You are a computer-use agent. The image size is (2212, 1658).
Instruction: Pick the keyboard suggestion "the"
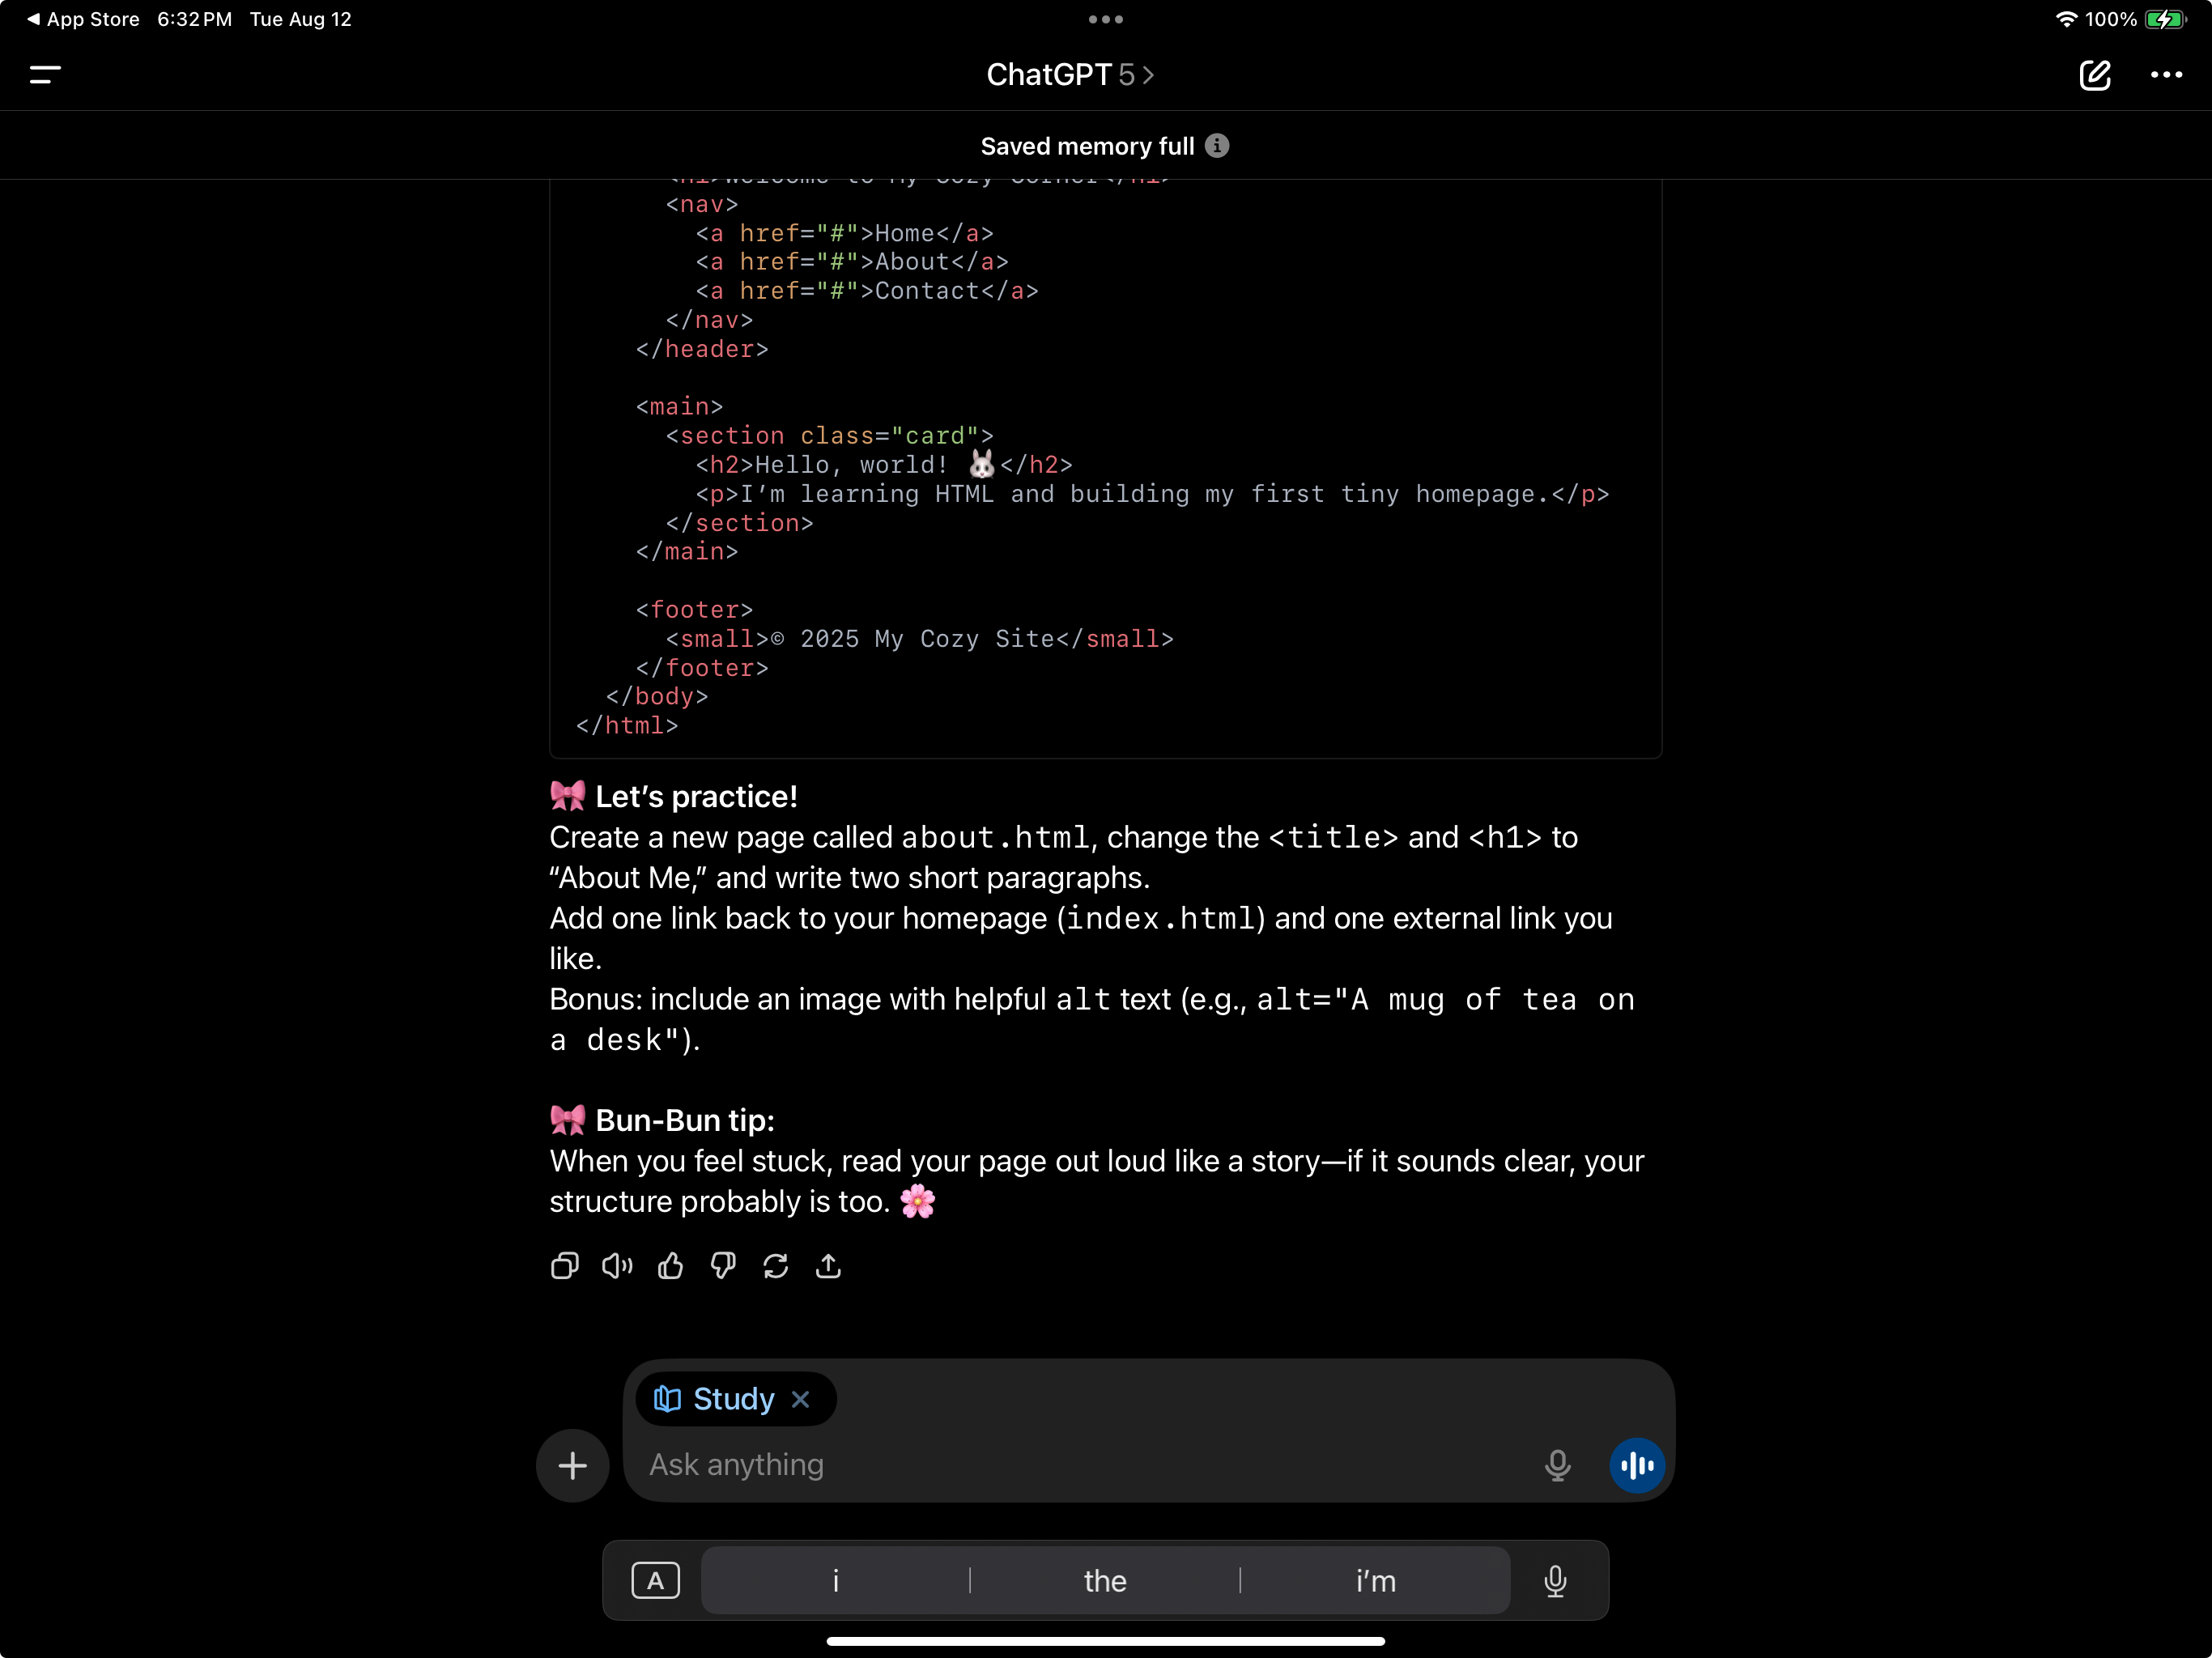[1105, 1581]
